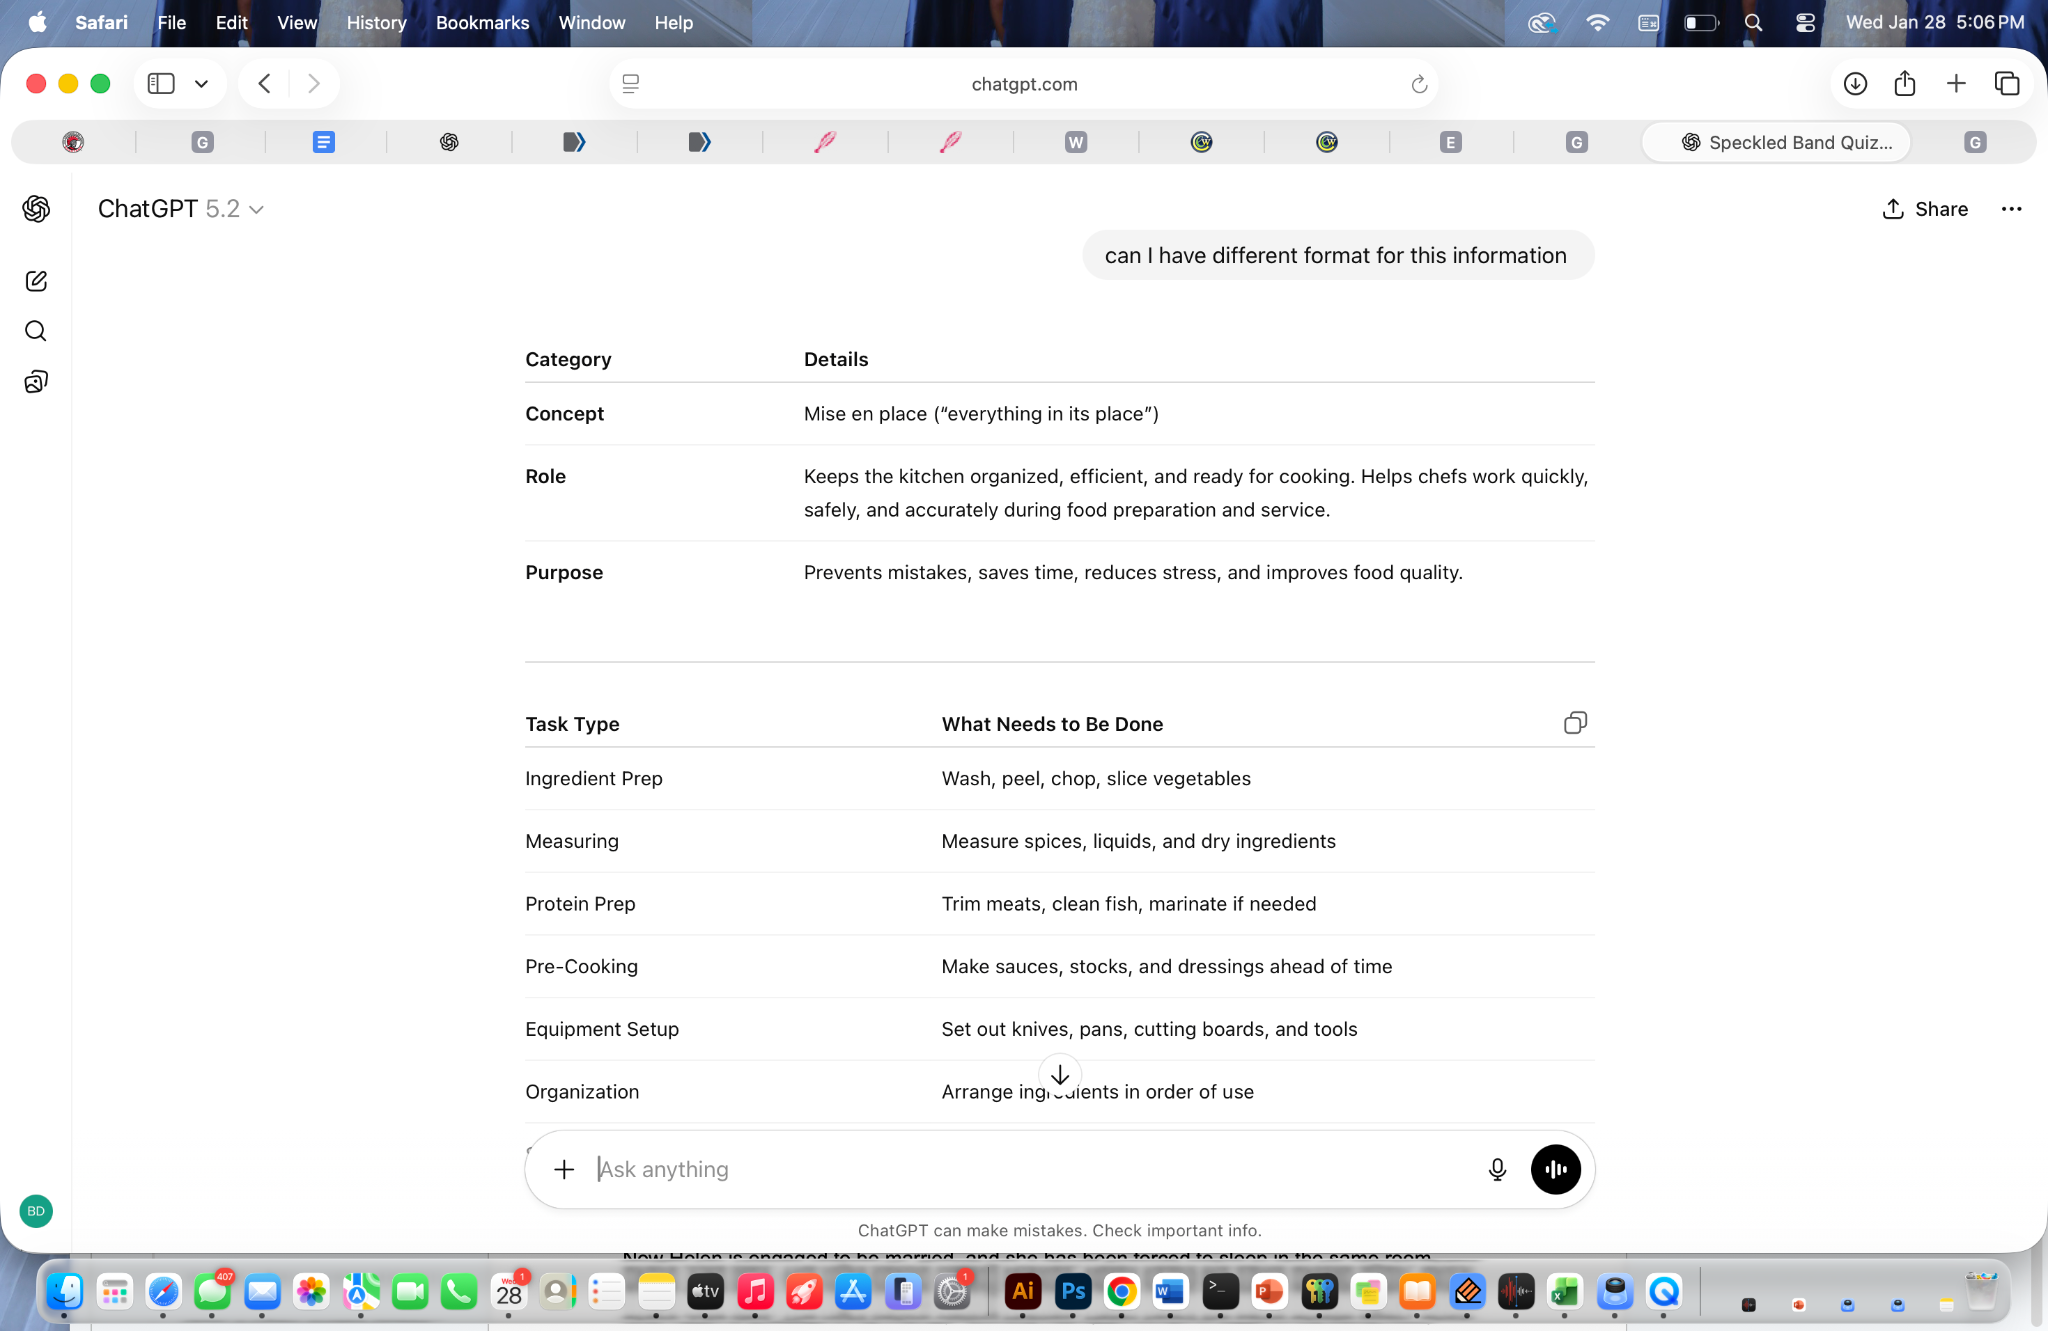Click the microphone dictation icon
The image size is (2048, 1331).
[x=1497, y=1169]
